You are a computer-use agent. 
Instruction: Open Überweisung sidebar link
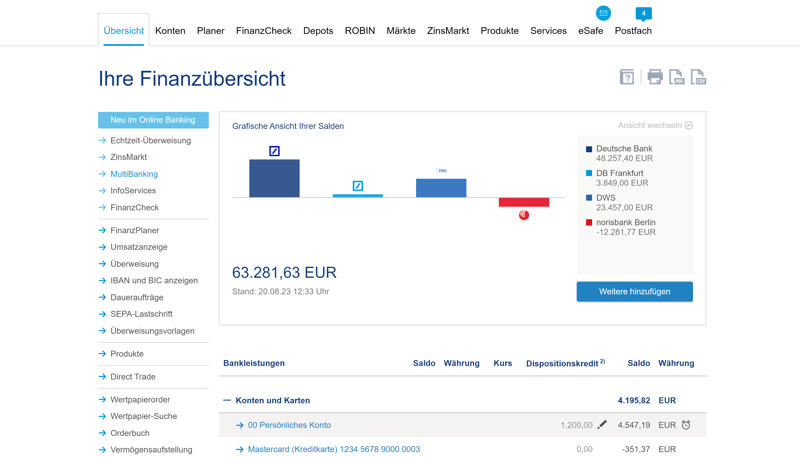click(135, 264)
